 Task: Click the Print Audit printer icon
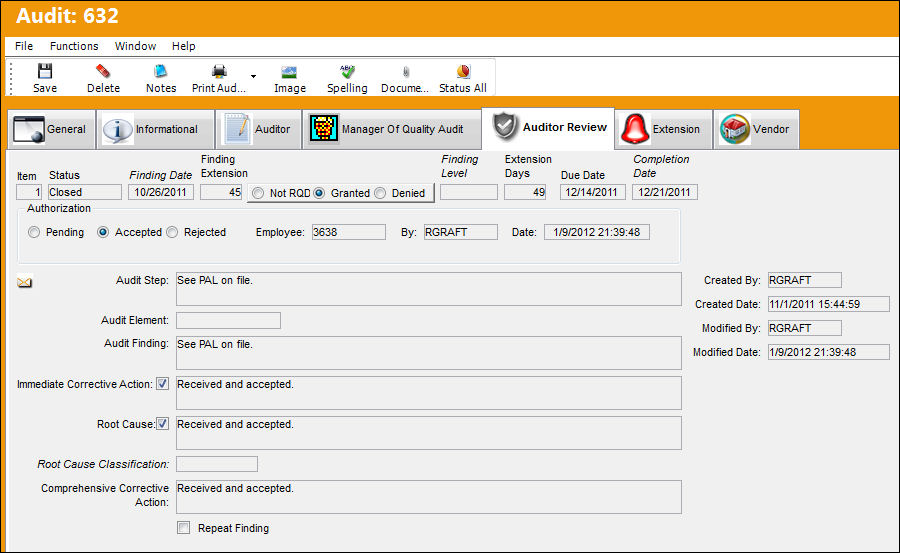click(219, 71)
